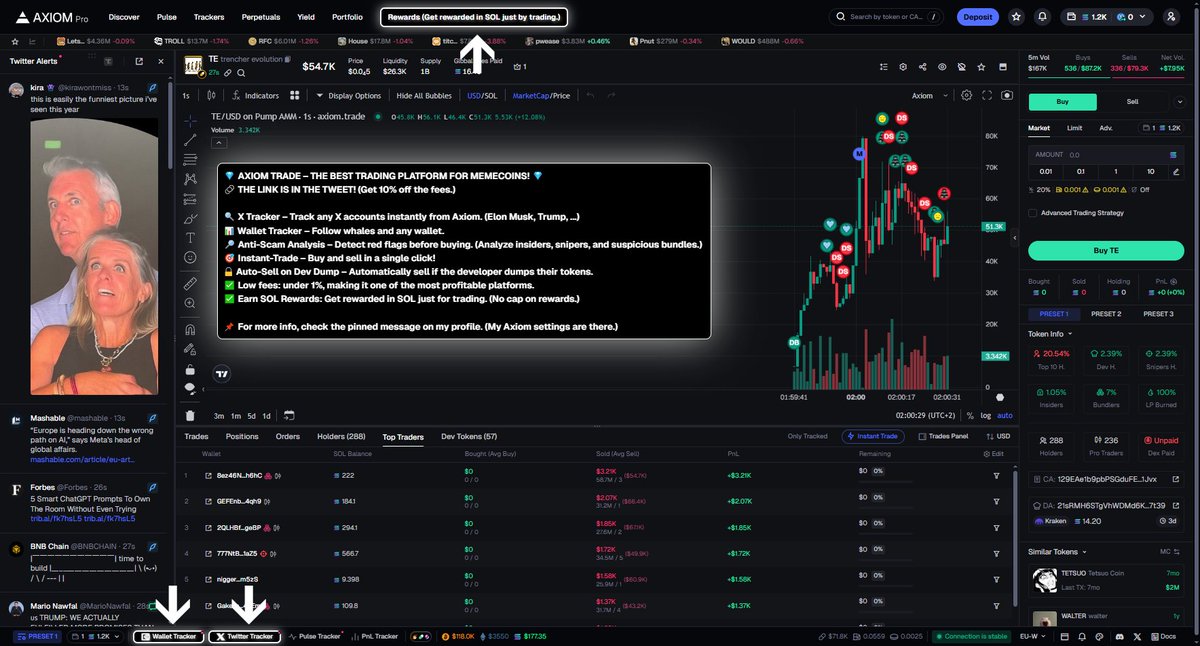Viewport: 1200px width, 646px height.
Task: Toggle log scale on chart
Action: (x=987, y=415)
